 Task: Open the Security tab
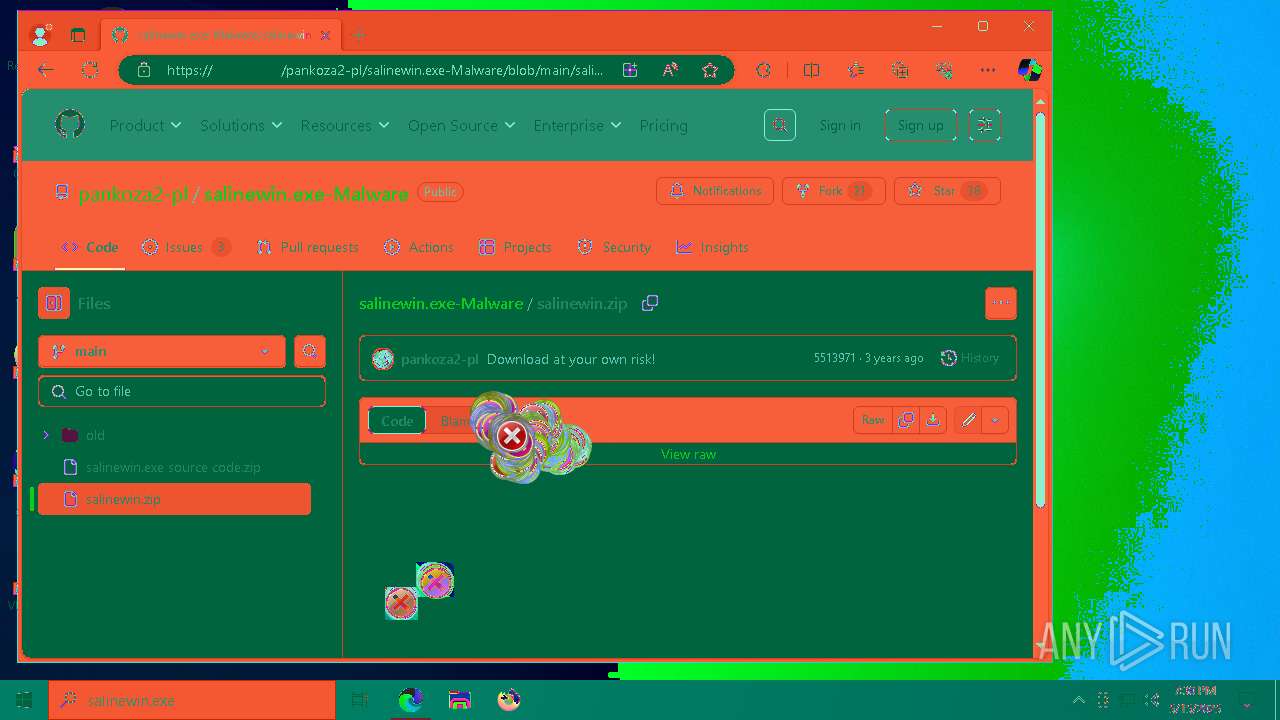click(614, 247)
